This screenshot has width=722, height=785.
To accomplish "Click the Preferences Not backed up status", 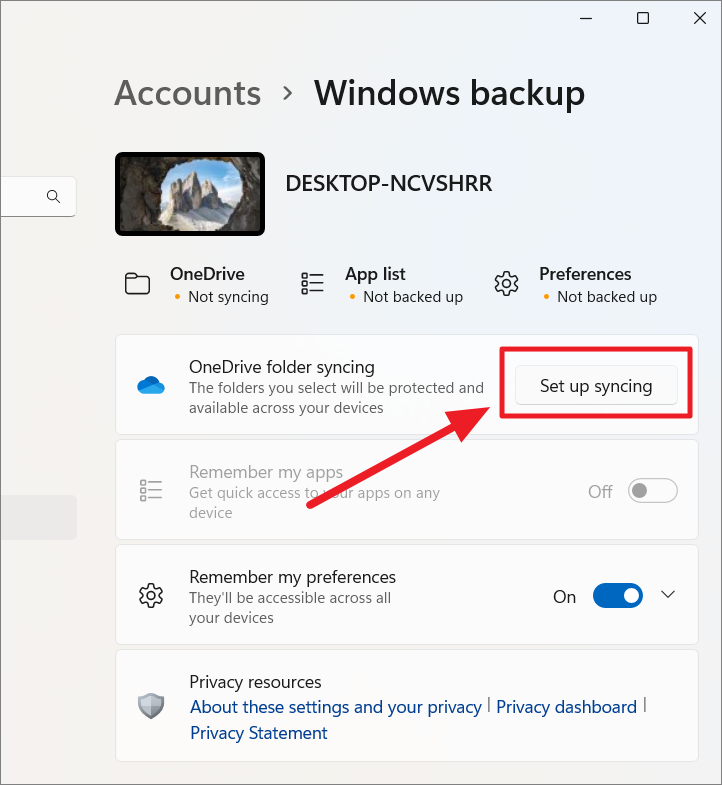I will [x=607, y=297].
